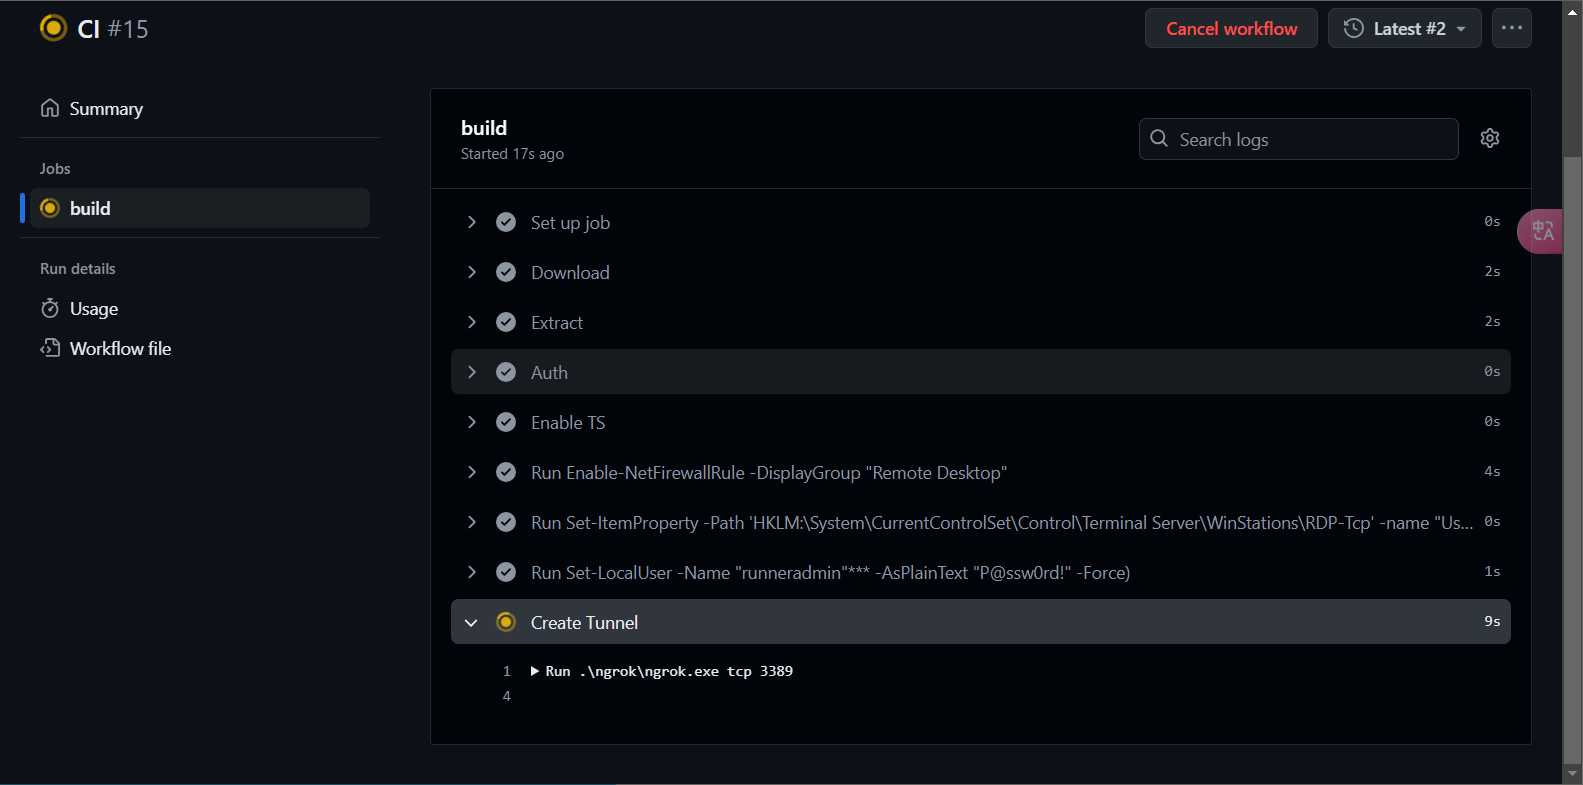1583x785 pixels.
Task: Click the "Started 17s ago" text
Action: tap(512, 154)
